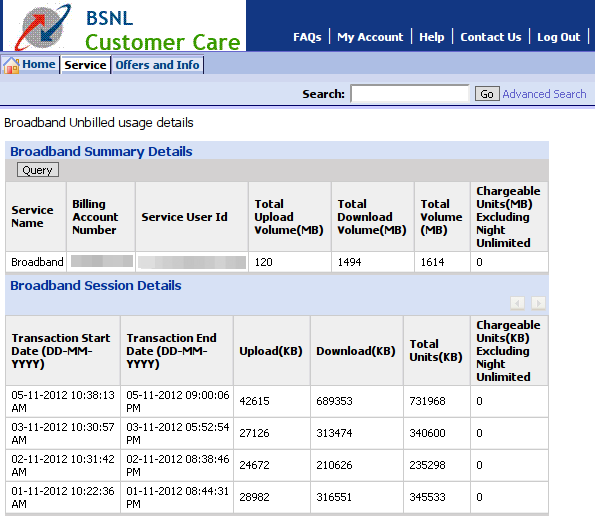Screen dimensions: 595x519
Task: Click the BSNL logo emblem
Action: point(42,27)
